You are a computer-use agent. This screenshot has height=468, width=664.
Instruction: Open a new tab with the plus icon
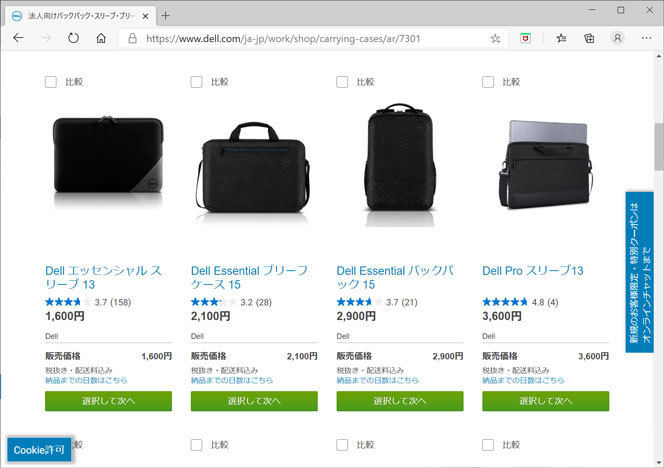click(x=166, y=16)
